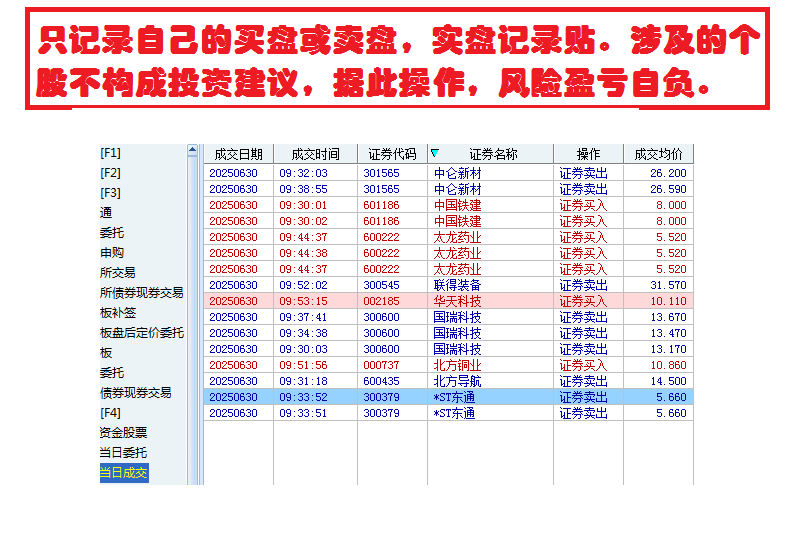
Task: Click the 300545 security code
Action: (x=381, y=285)
